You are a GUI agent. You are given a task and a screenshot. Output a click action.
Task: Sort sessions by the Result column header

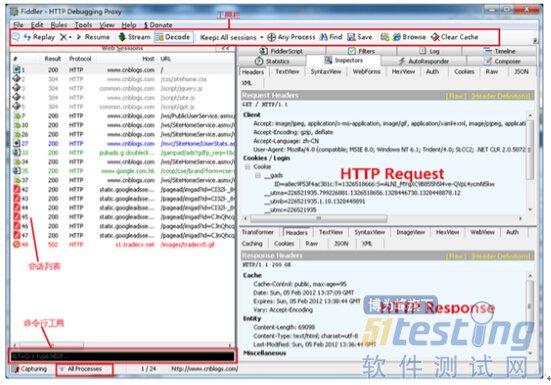coord(52,59)
